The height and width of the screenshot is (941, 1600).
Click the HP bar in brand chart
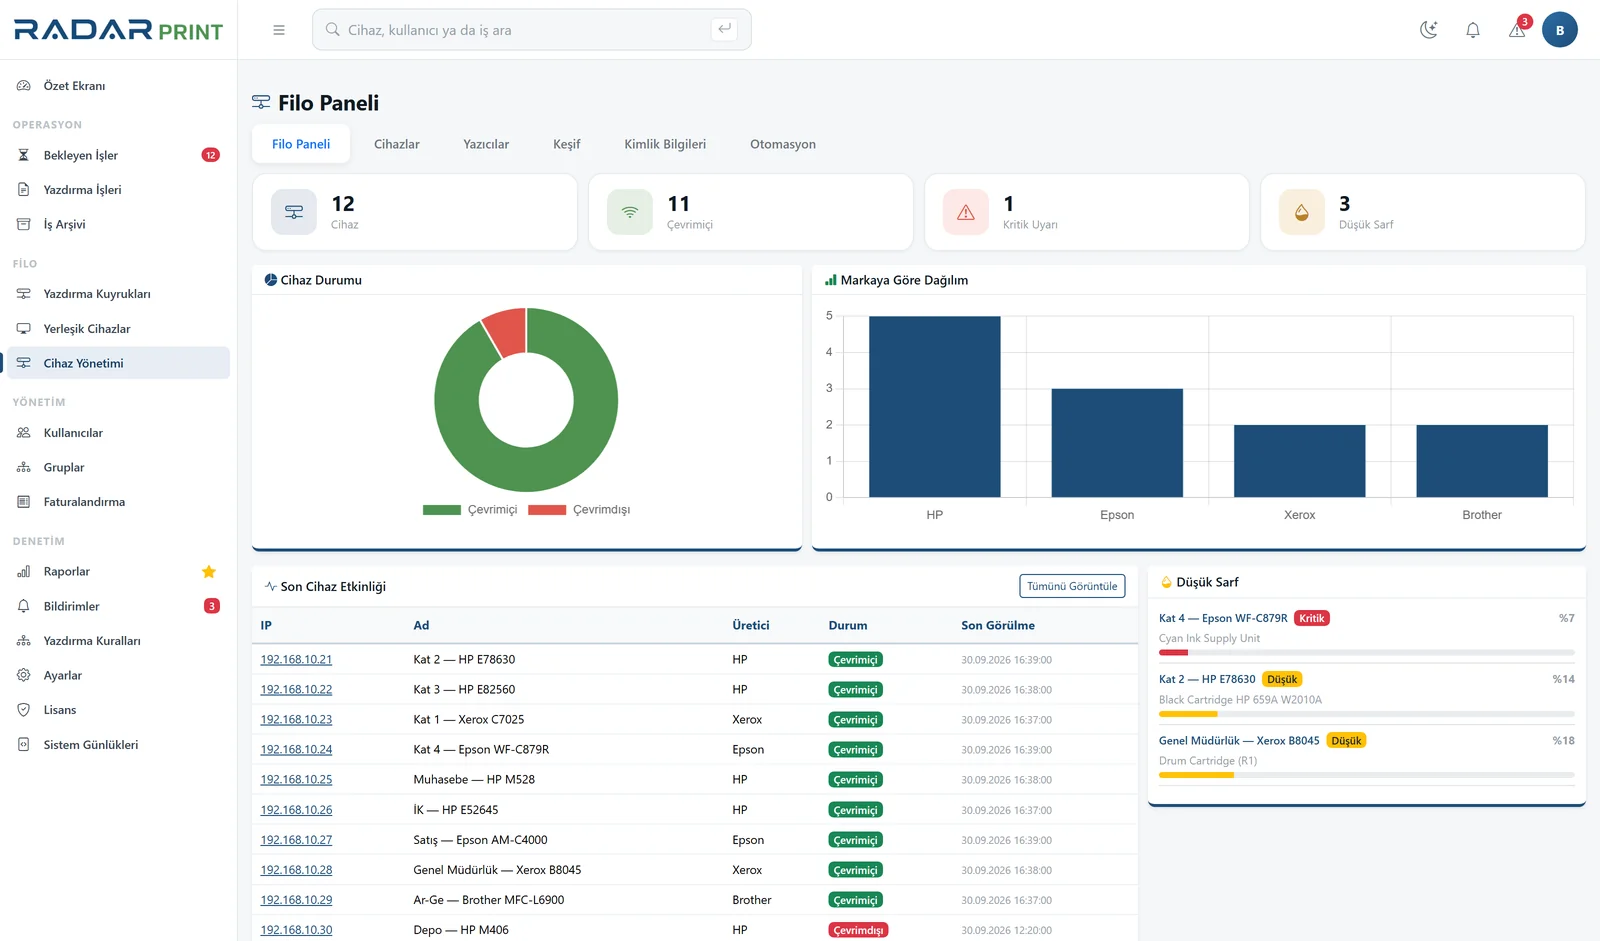pos(935,407)
